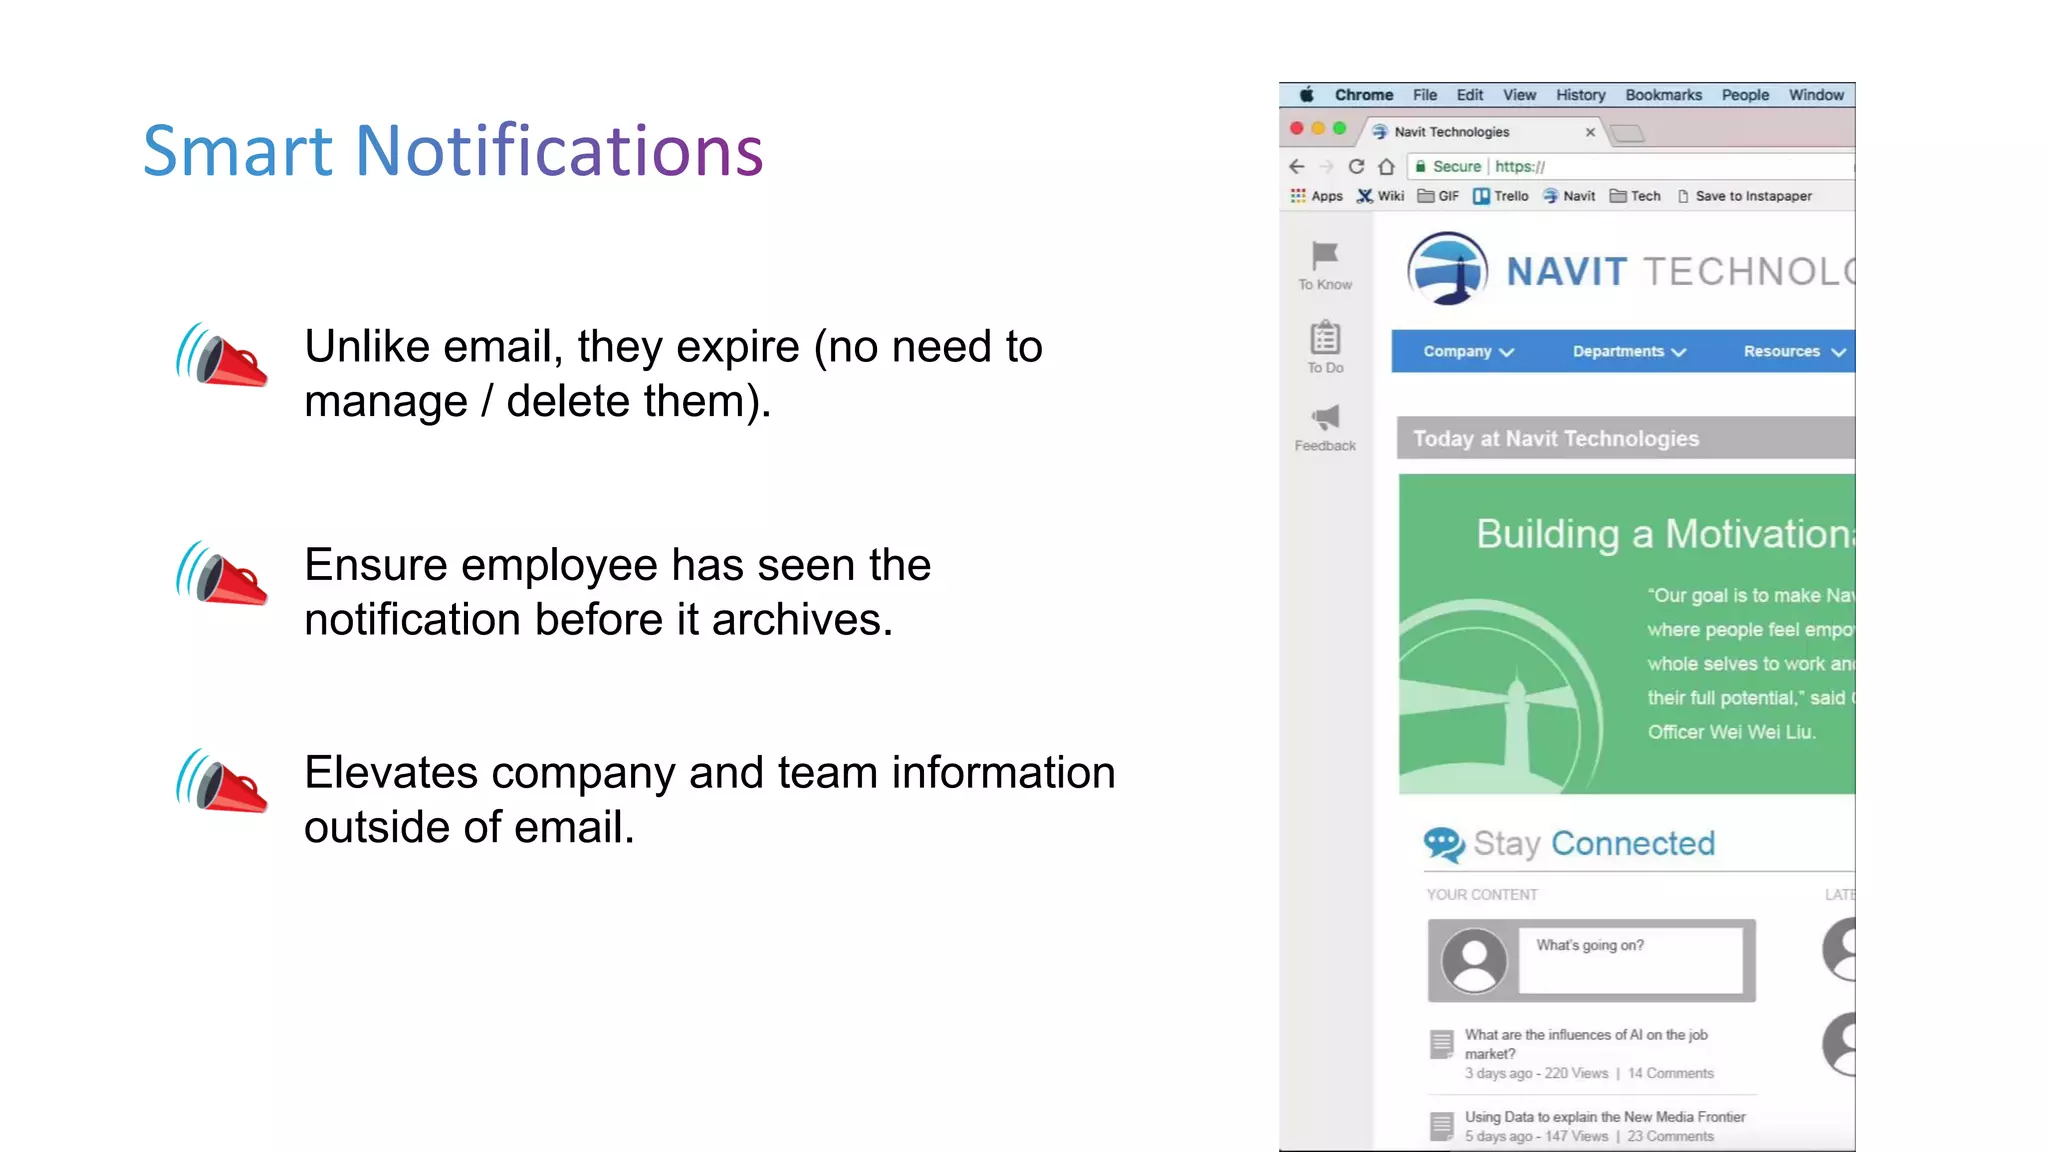Click document icon beside New Media Frontier post
This screenshot has width=2048, height=1152.
point(1441,1126)
